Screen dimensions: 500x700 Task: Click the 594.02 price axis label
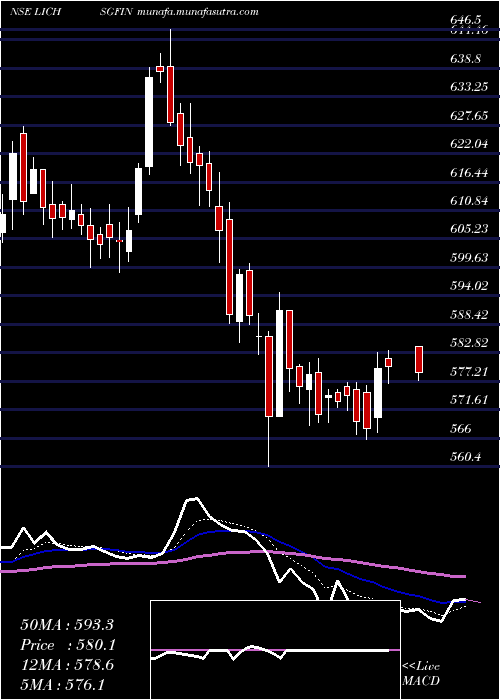pyautogui.click(x=468, y=286)
